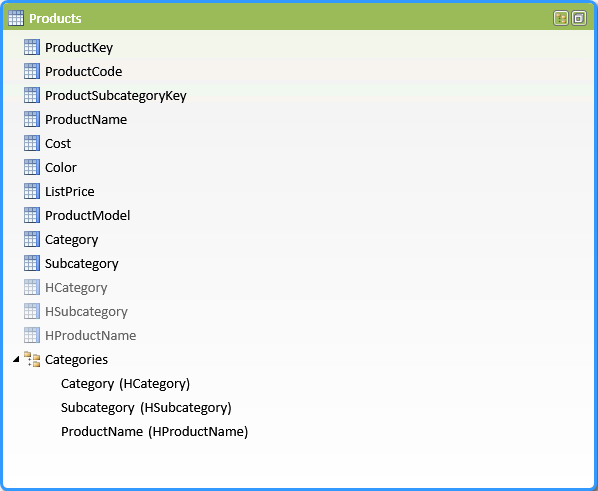Screen dimensions: 598x491
Task: Select the hidden HProductName column
Action: [x=90, y=336]
